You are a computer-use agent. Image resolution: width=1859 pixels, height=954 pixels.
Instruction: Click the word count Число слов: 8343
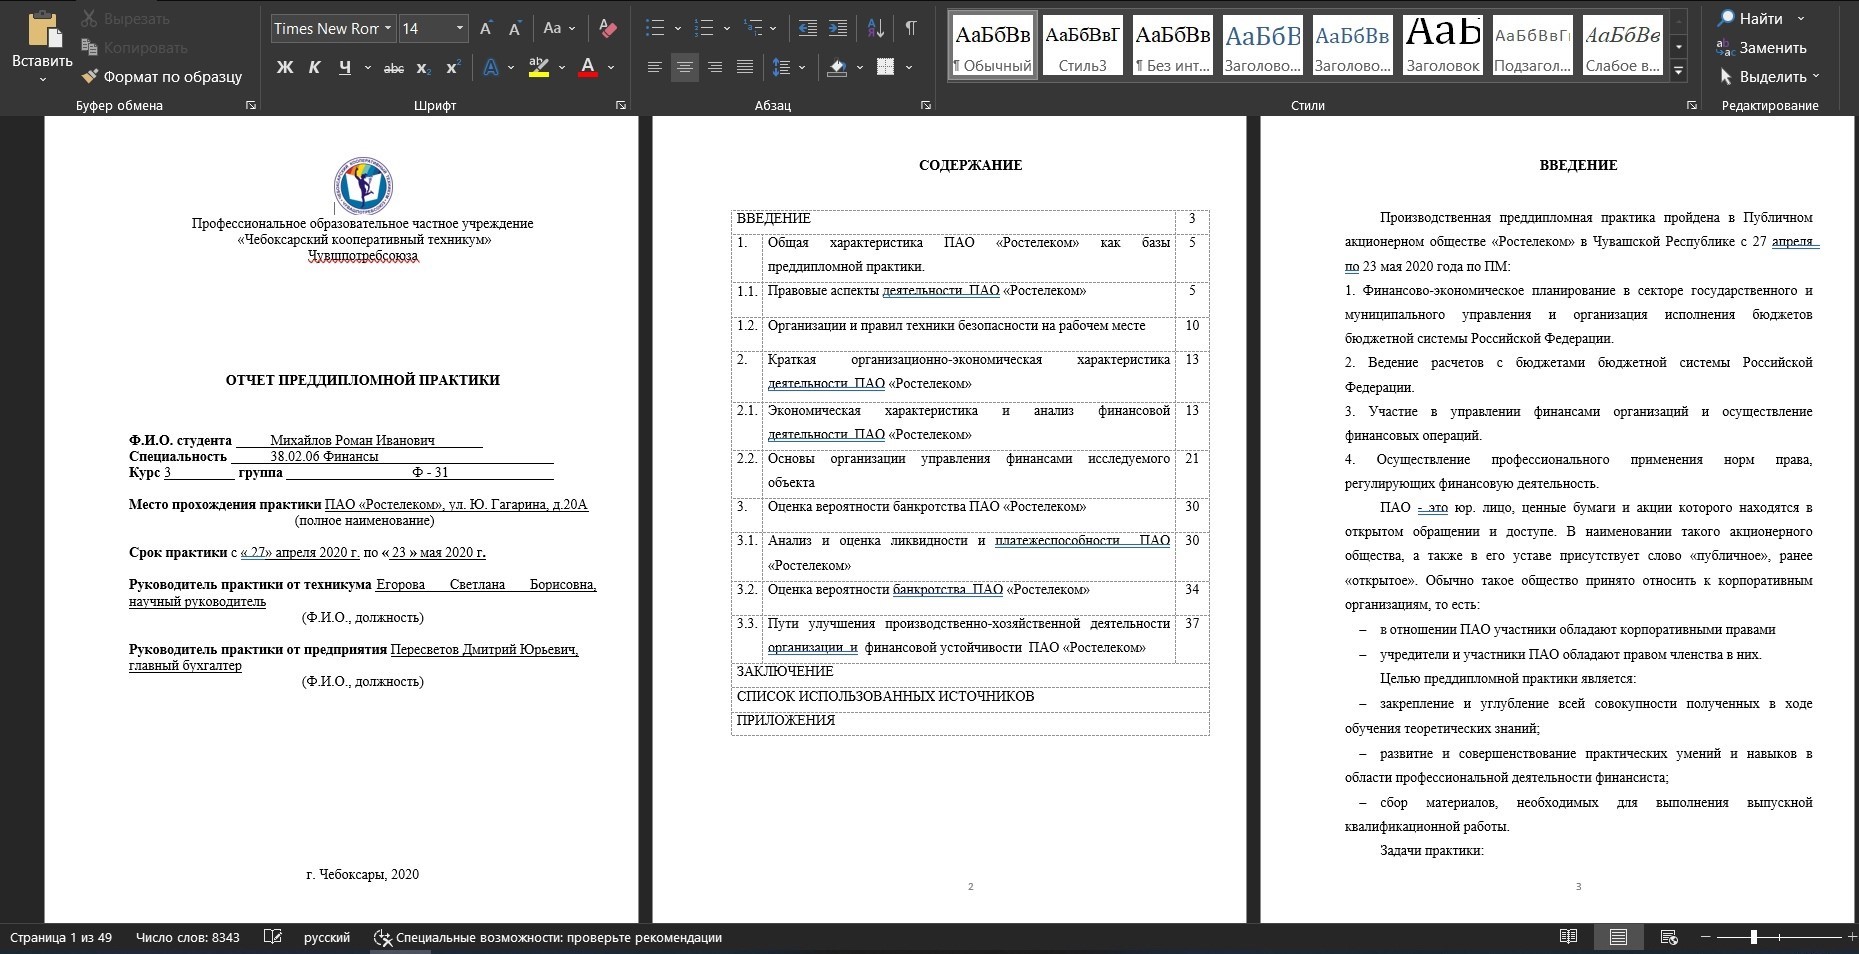[x=187, y=938]
